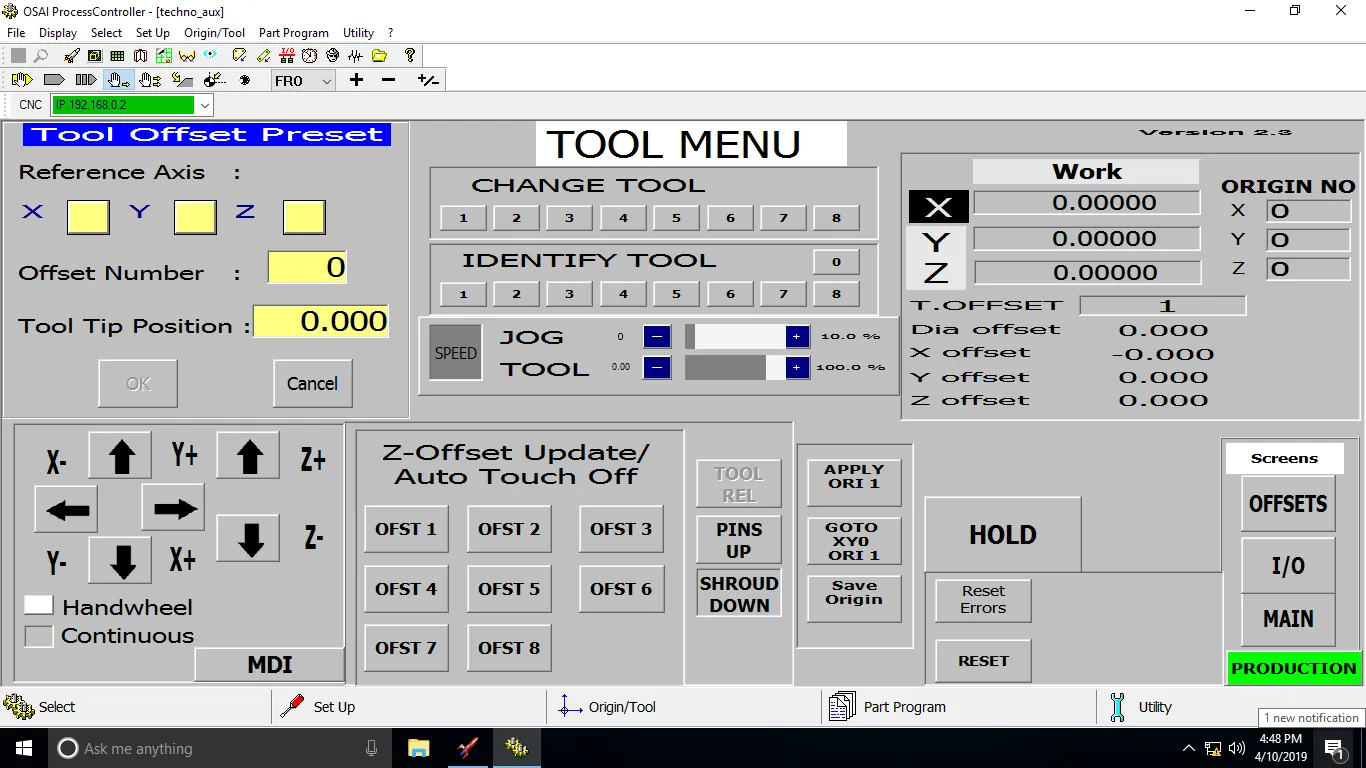Click the Tool Tip Position input field
The width and height of the screenshot is (1366, 768).
point(321,322)
